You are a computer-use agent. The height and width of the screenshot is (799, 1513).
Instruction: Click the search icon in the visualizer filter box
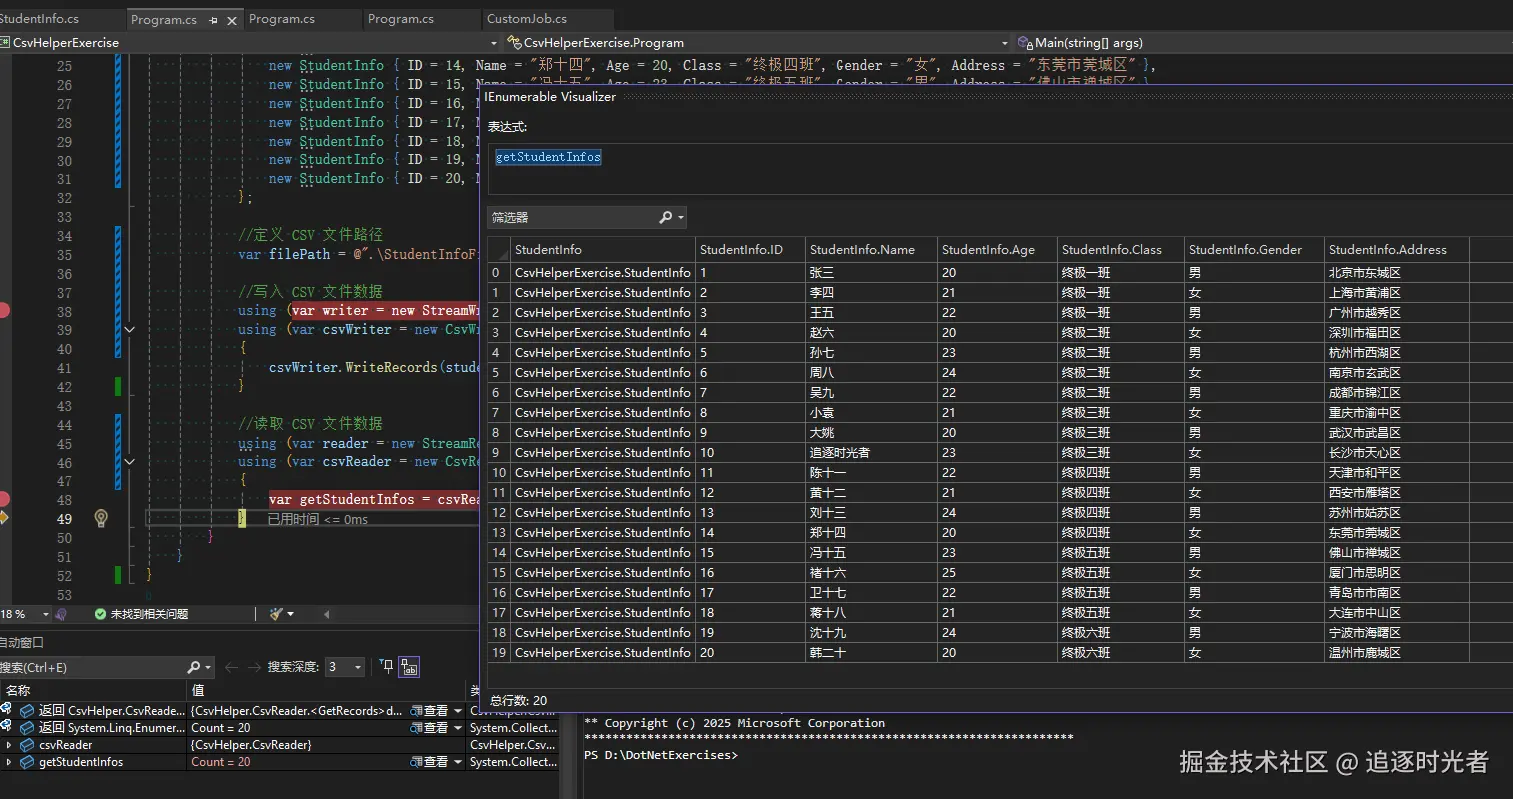click(666, 217)
